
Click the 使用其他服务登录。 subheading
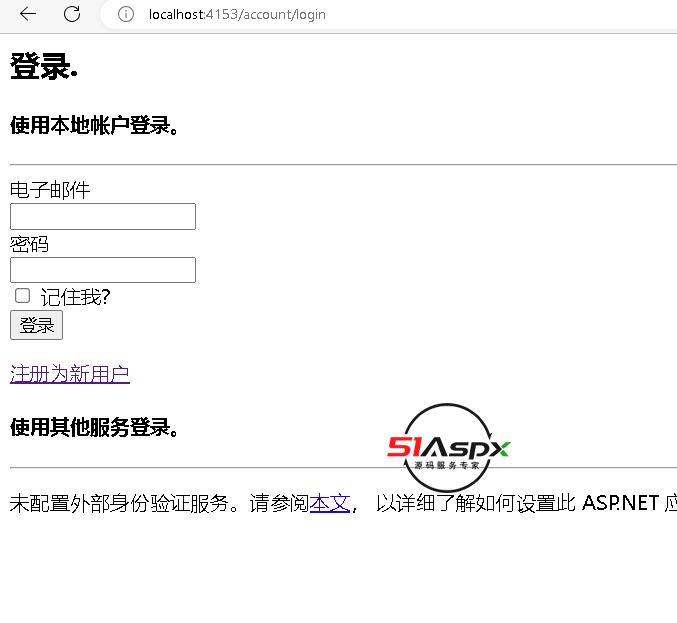pyautogui.click(x=94, y=428)
